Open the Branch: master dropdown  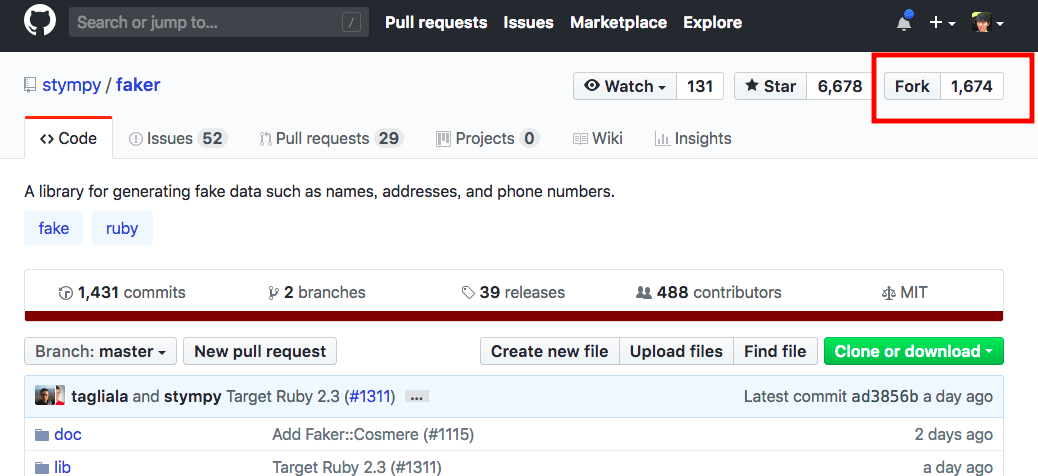(101, 351)
